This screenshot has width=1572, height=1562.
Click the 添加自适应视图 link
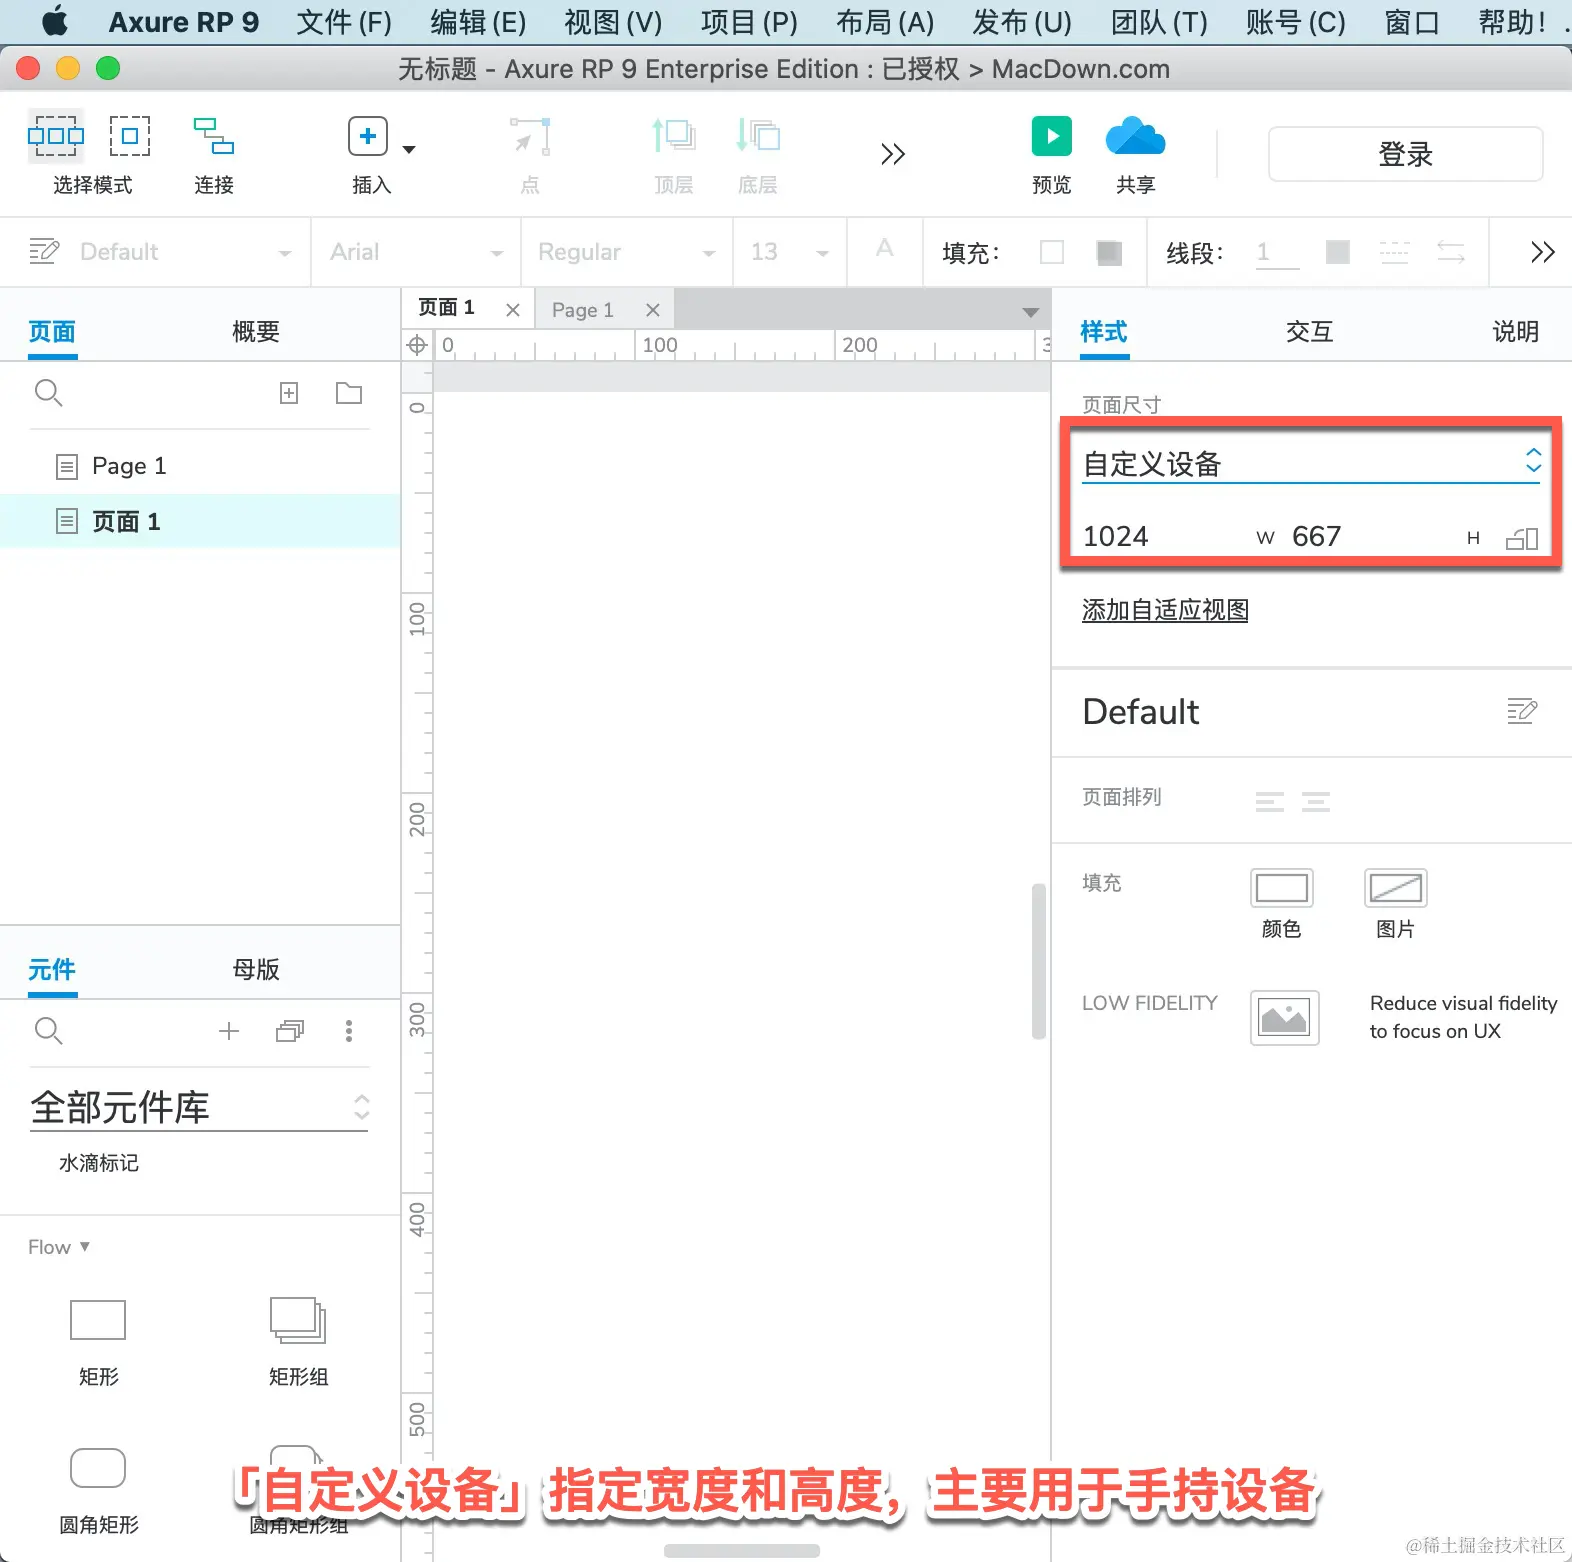(x=1165, y=610)
